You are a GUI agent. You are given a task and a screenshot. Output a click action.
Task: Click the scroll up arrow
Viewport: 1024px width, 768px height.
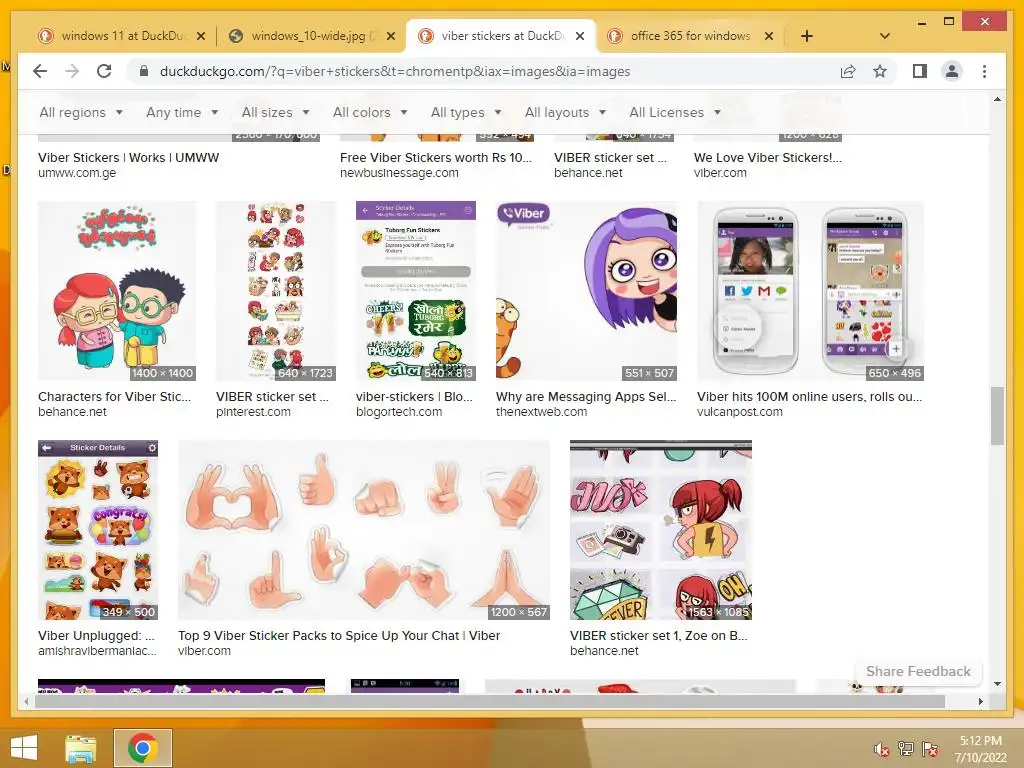point(997,99)
